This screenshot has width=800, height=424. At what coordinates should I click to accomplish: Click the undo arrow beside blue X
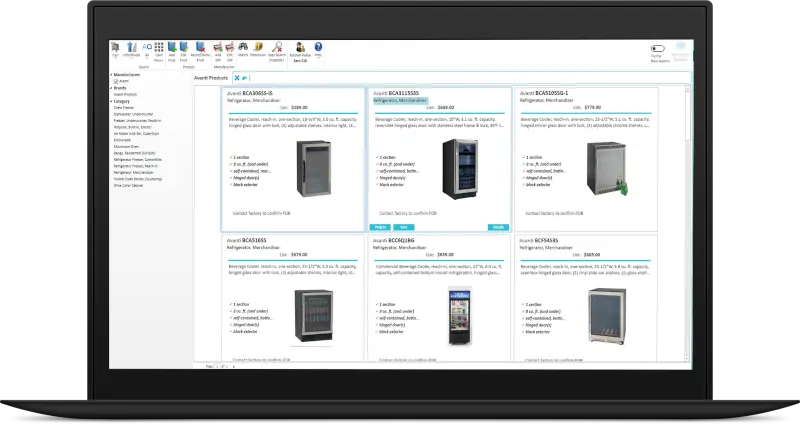coord(245,78)
